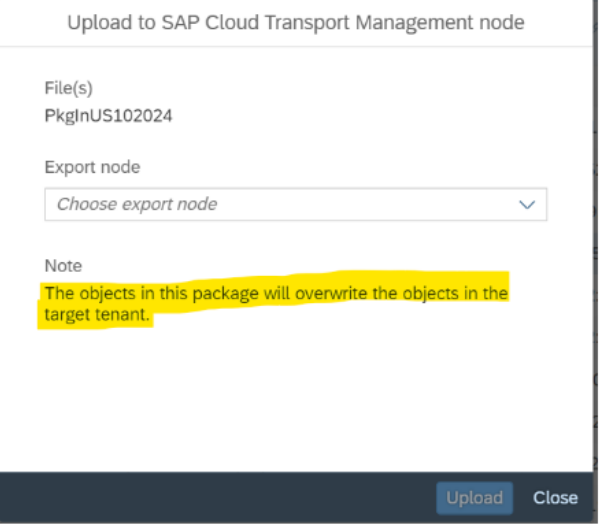
Task: Click the Export node field label
Action: pos(93,167)
